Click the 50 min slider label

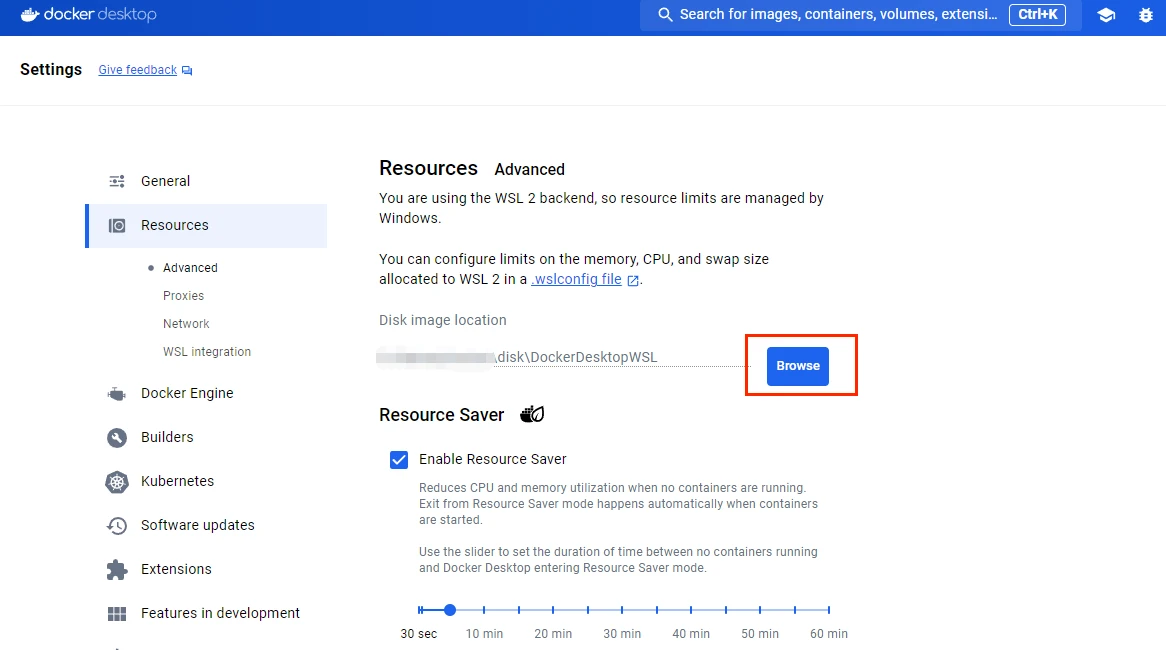[760, 634]
